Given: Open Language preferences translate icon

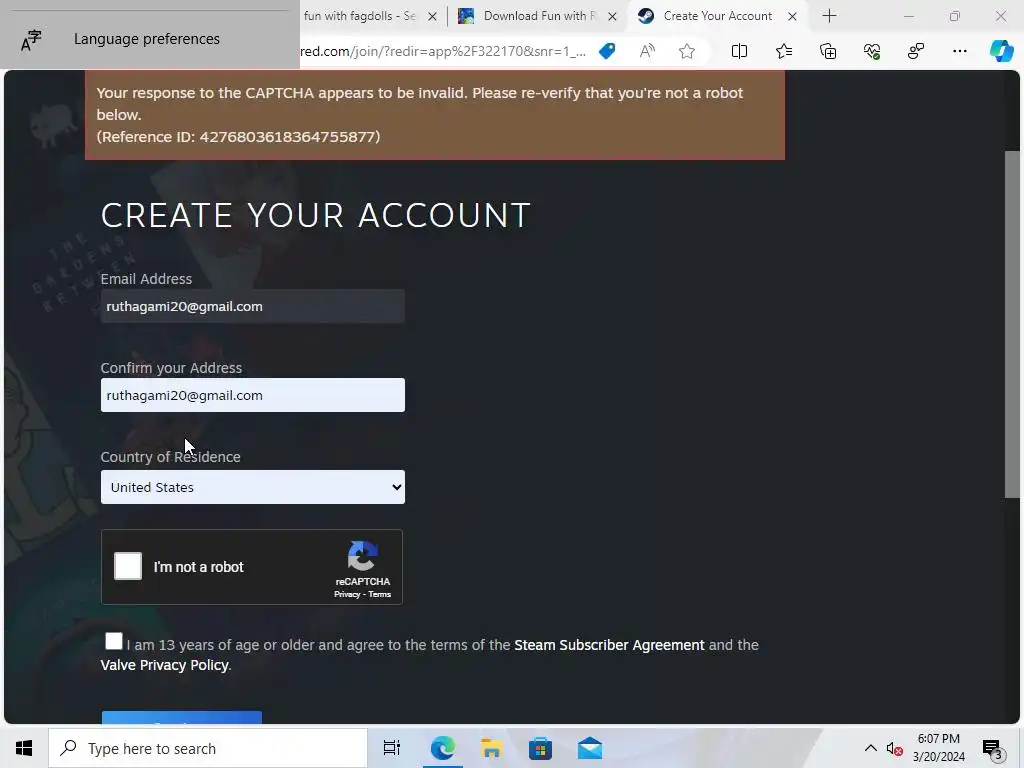Looking at the screenshot, I should coord(31,40).
